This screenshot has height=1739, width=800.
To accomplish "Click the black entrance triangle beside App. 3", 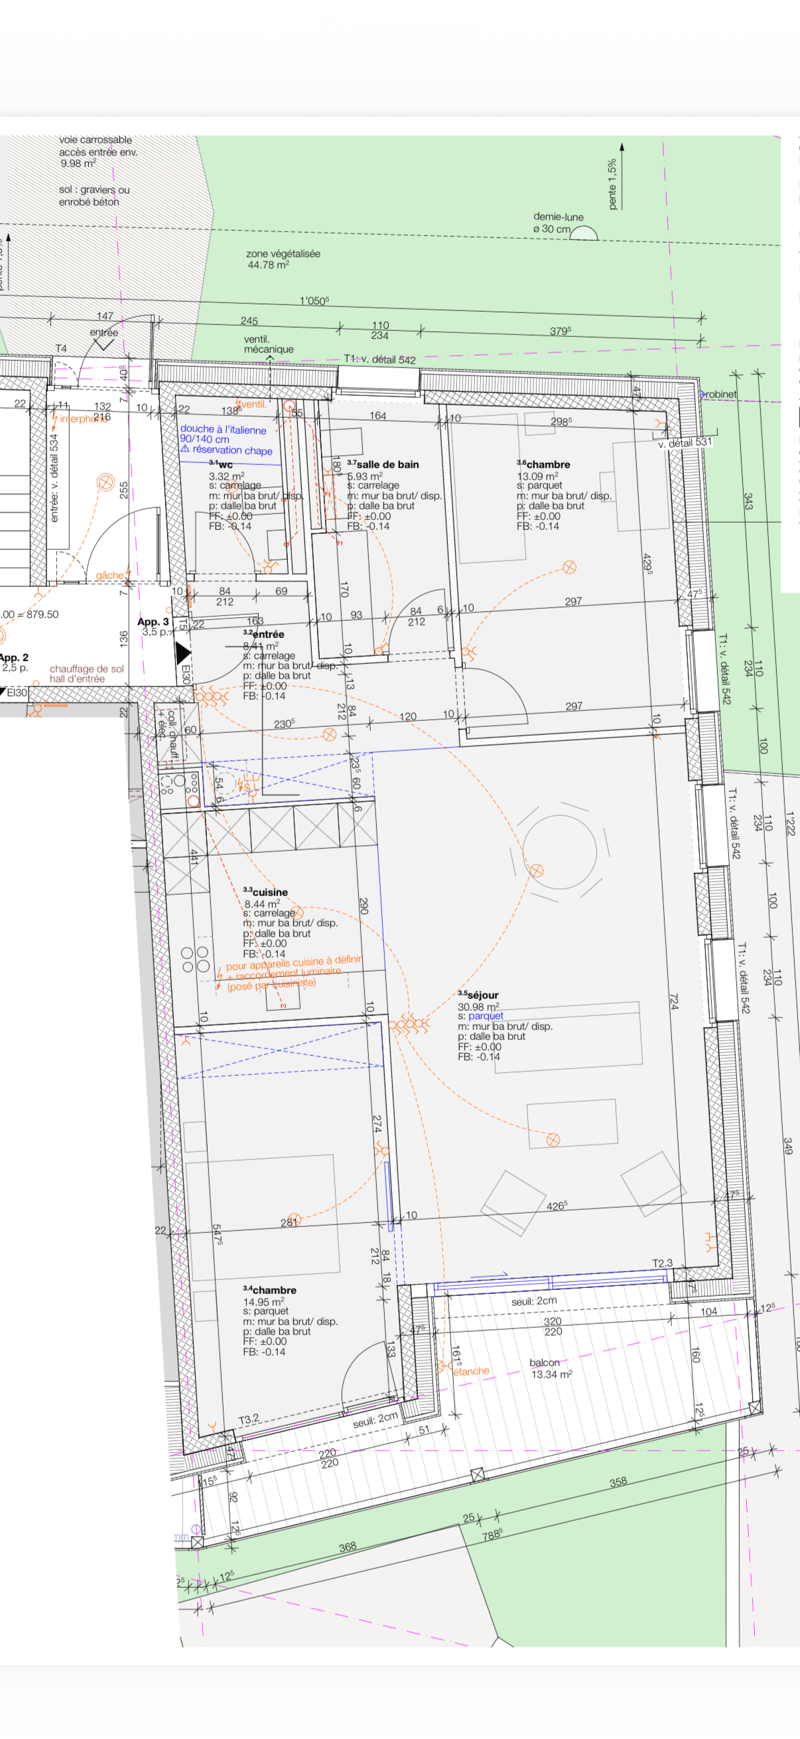I will pos(183,654).
